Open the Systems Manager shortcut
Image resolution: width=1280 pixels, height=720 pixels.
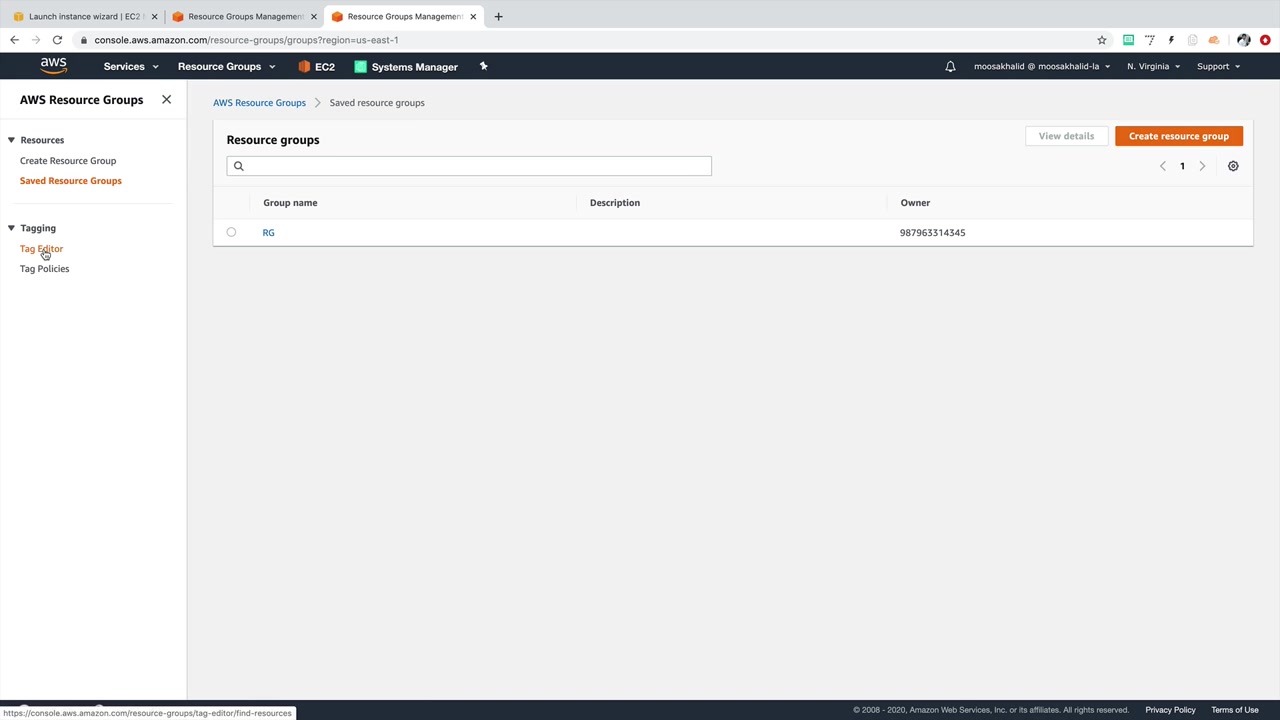406,67
